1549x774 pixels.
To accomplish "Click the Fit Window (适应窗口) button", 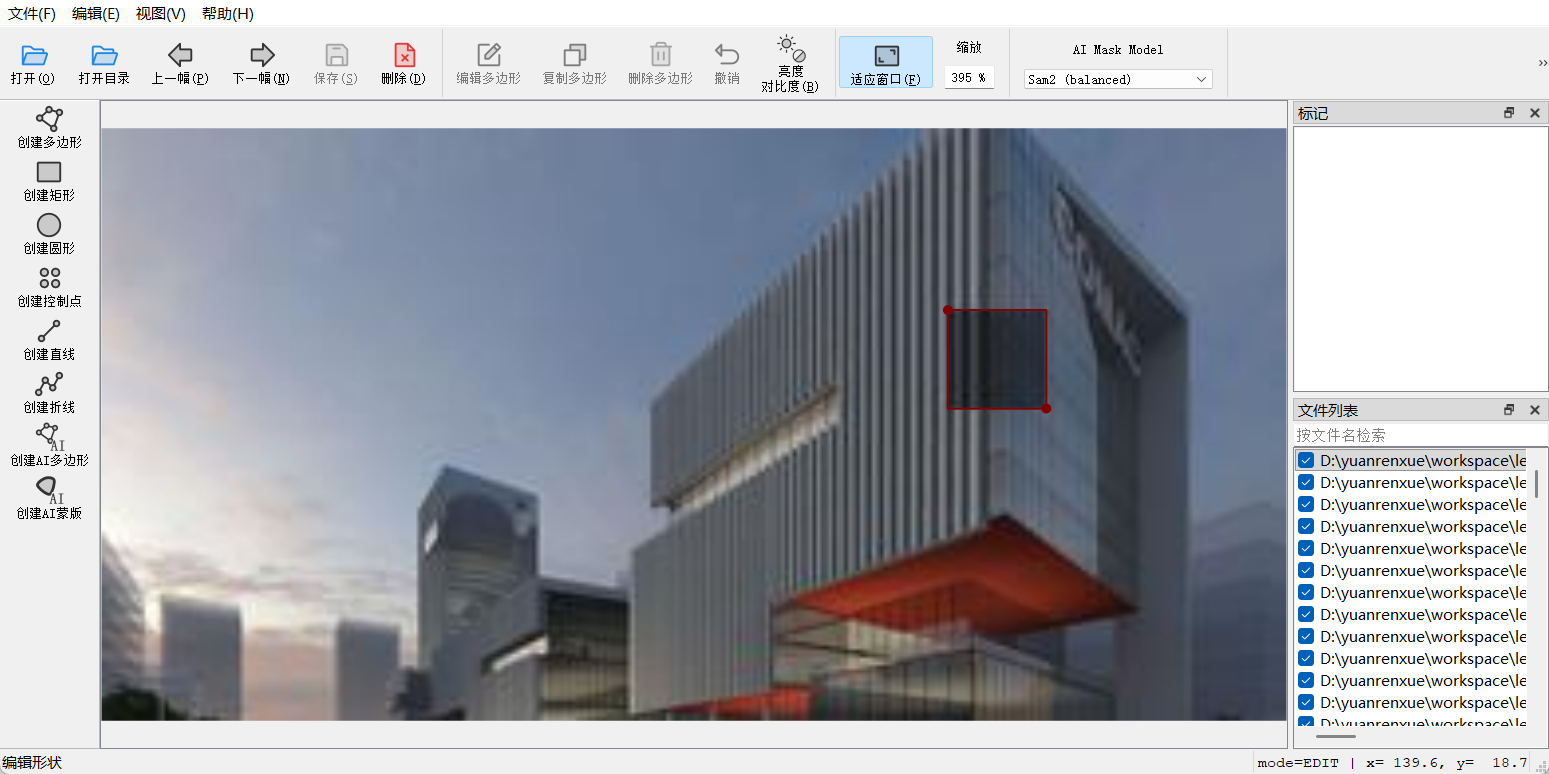I will pos(885,63).
